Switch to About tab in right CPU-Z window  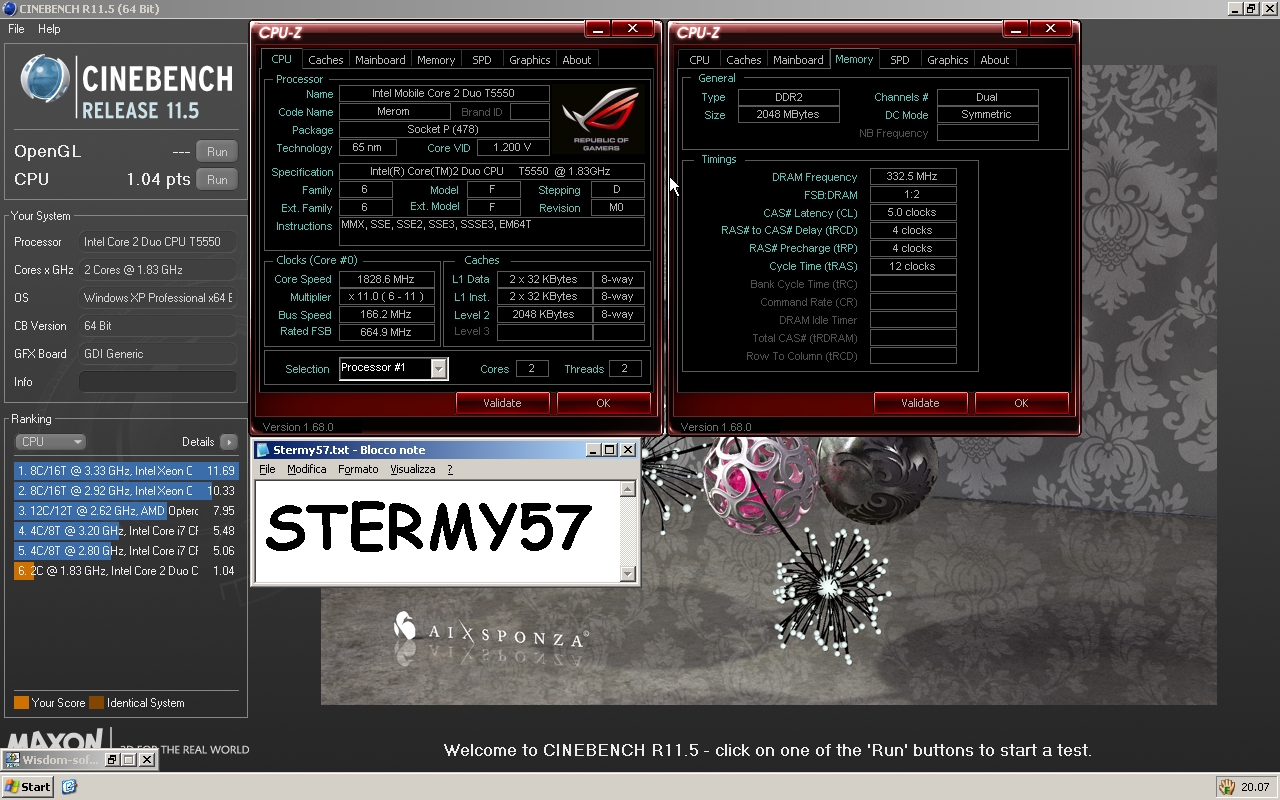pos(995,60)
